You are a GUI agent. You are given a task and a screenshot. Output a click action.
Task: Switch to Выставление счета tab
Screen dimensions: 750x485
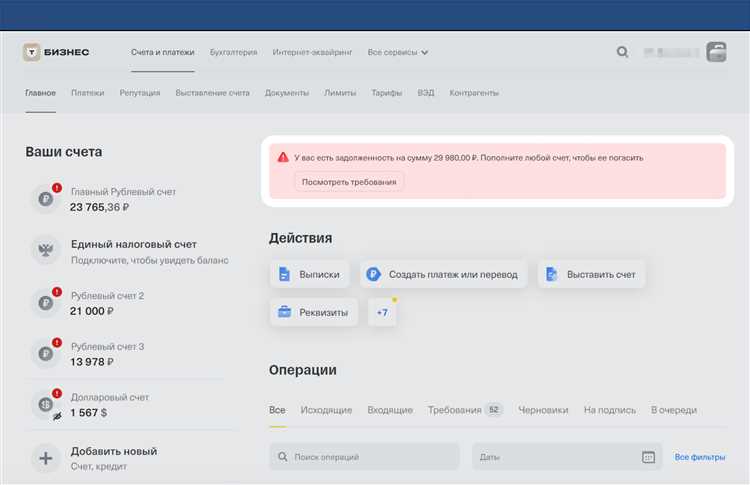pyautogui.click(x=212, y=93)
